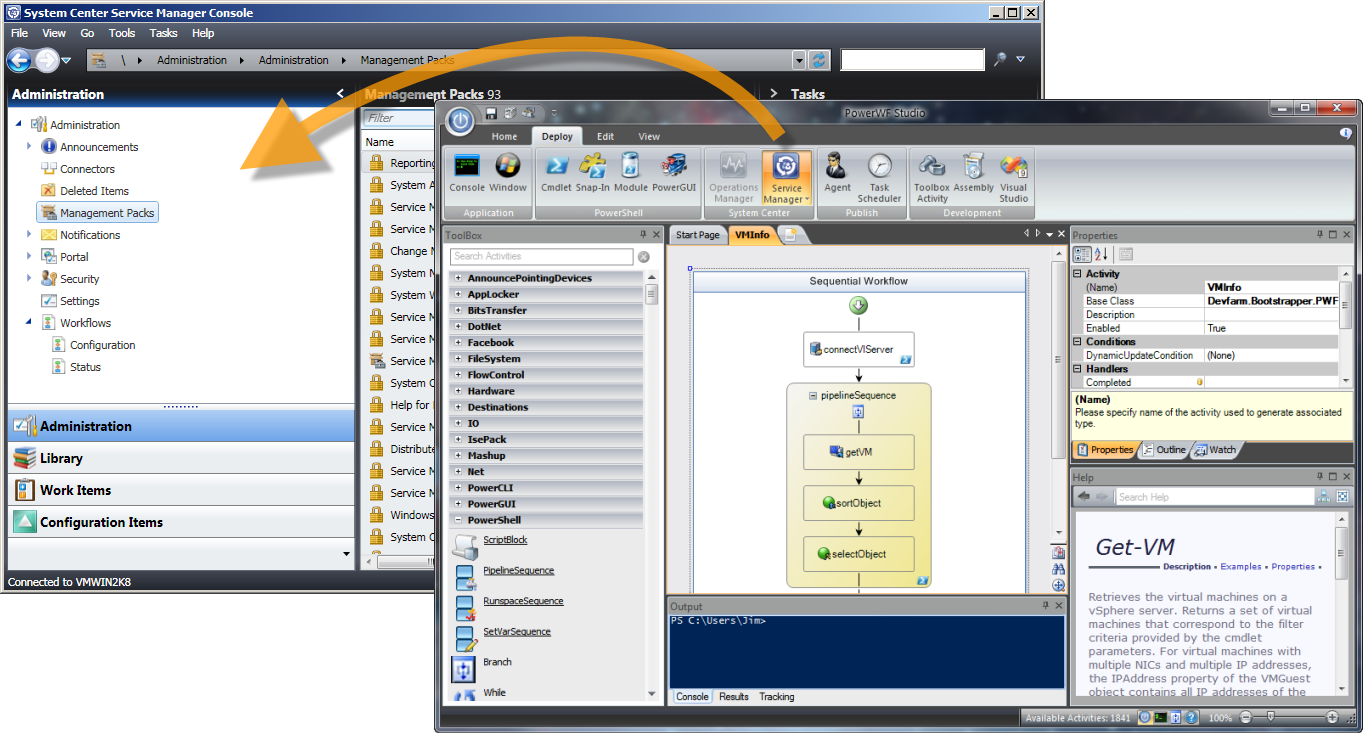Pin the ToolBox panel with auto-hide
This screenshot has width=1365, height=736.
point(643,235)
